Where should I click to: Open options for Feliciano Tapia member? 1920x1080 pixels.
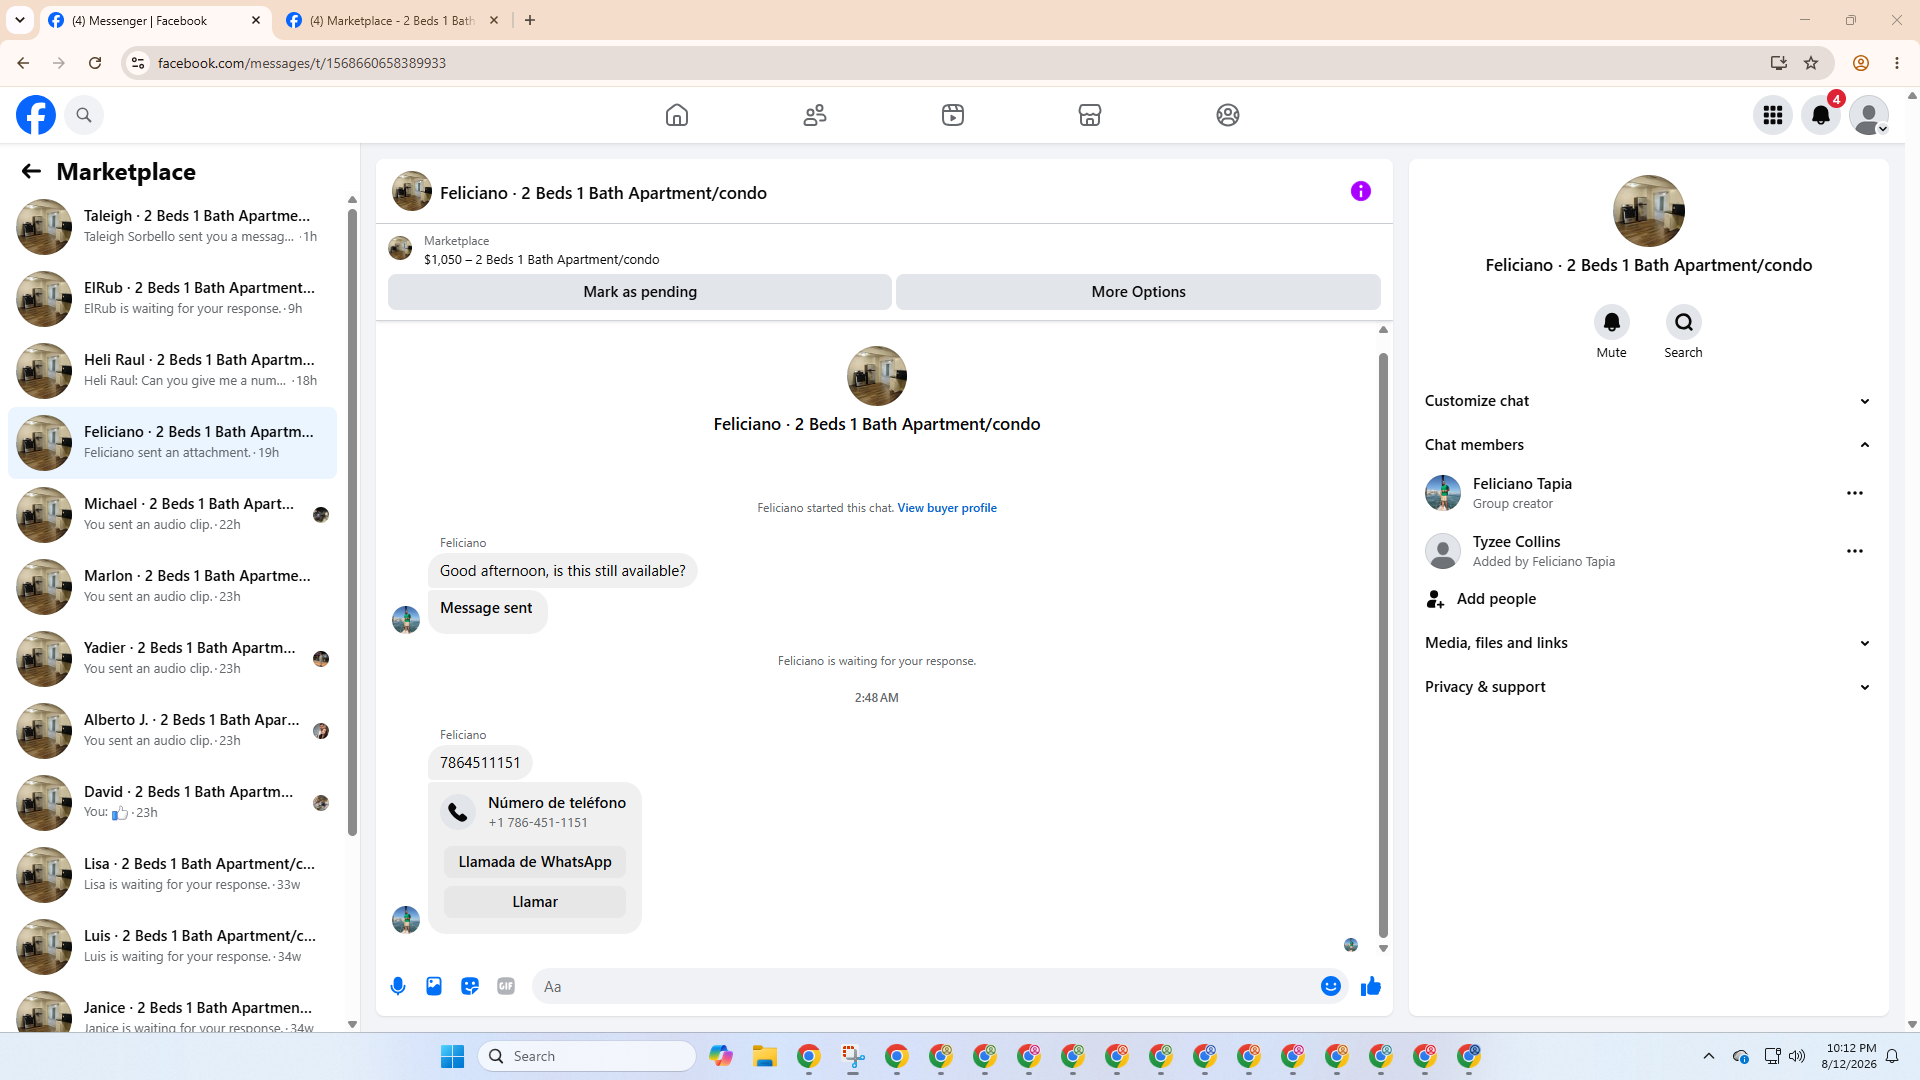coord(1855,493)
